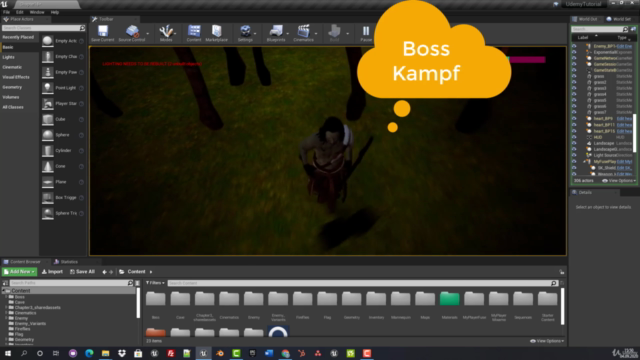Viewport: 640px width, 360px height.
Task: Click World Outliner vertical scrollbar
Action: click(x=634, y=133)
